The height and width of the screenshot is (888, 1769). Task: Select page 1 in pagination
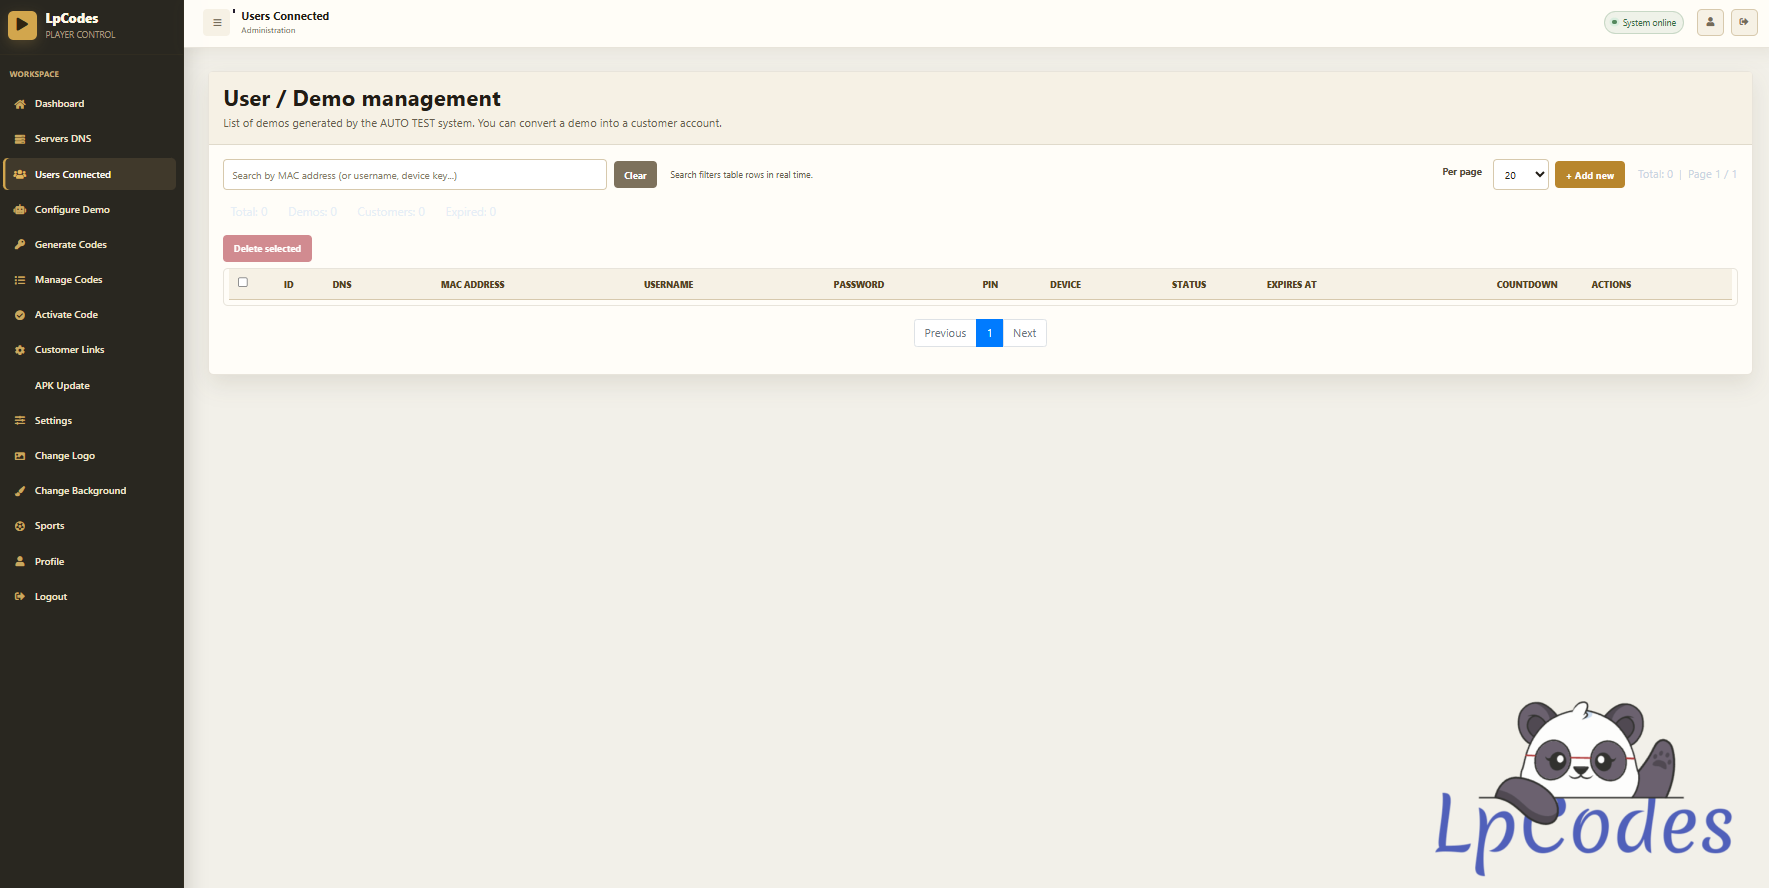click(x=989, y=333)
